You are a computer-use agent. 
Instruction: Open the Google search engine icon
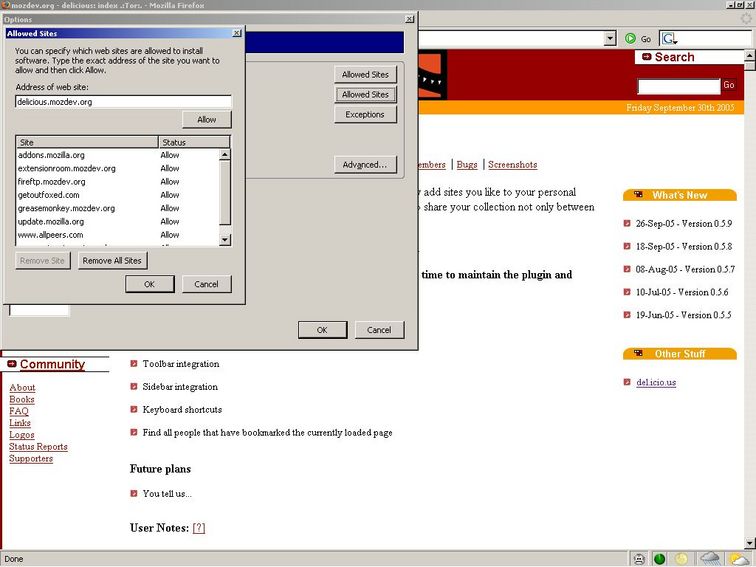click(669, 39)
